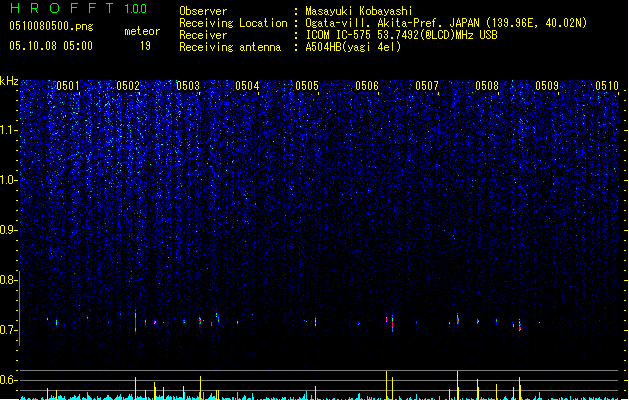Click the timestamp 05.10.08 05:00

coord(51,46)
